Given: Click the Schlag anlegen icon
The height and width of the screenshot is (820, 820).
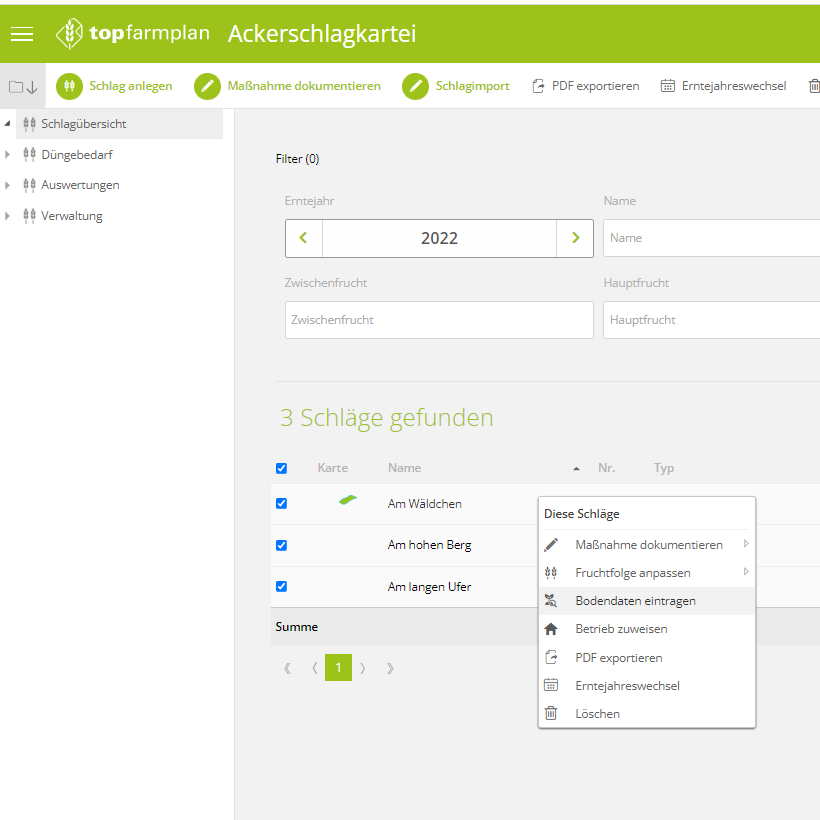Looking at the screenshot, I should point(70,86).
